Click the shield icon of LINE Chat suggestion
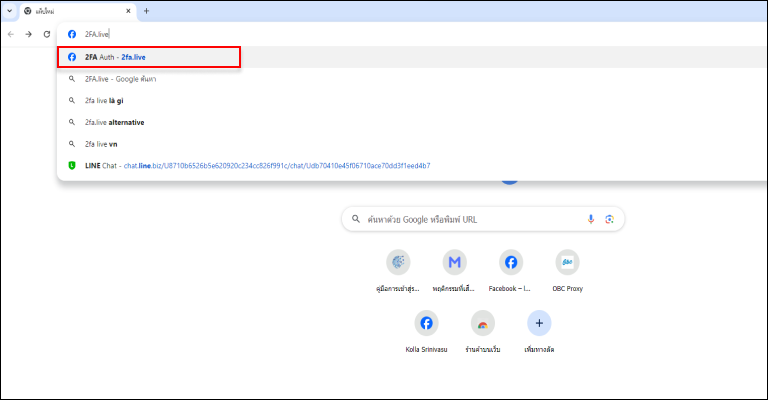 pos(72,165)
